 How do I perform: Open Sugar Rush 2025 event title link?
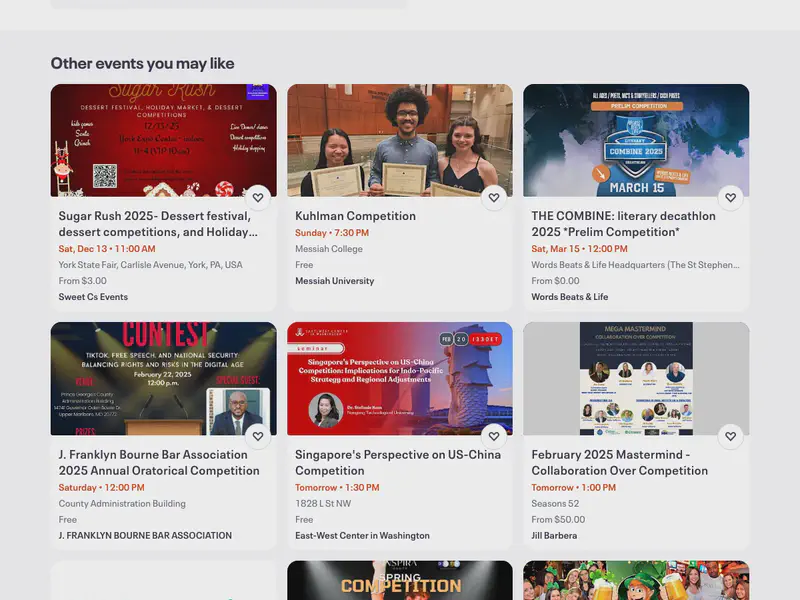(x=158, y=223)
